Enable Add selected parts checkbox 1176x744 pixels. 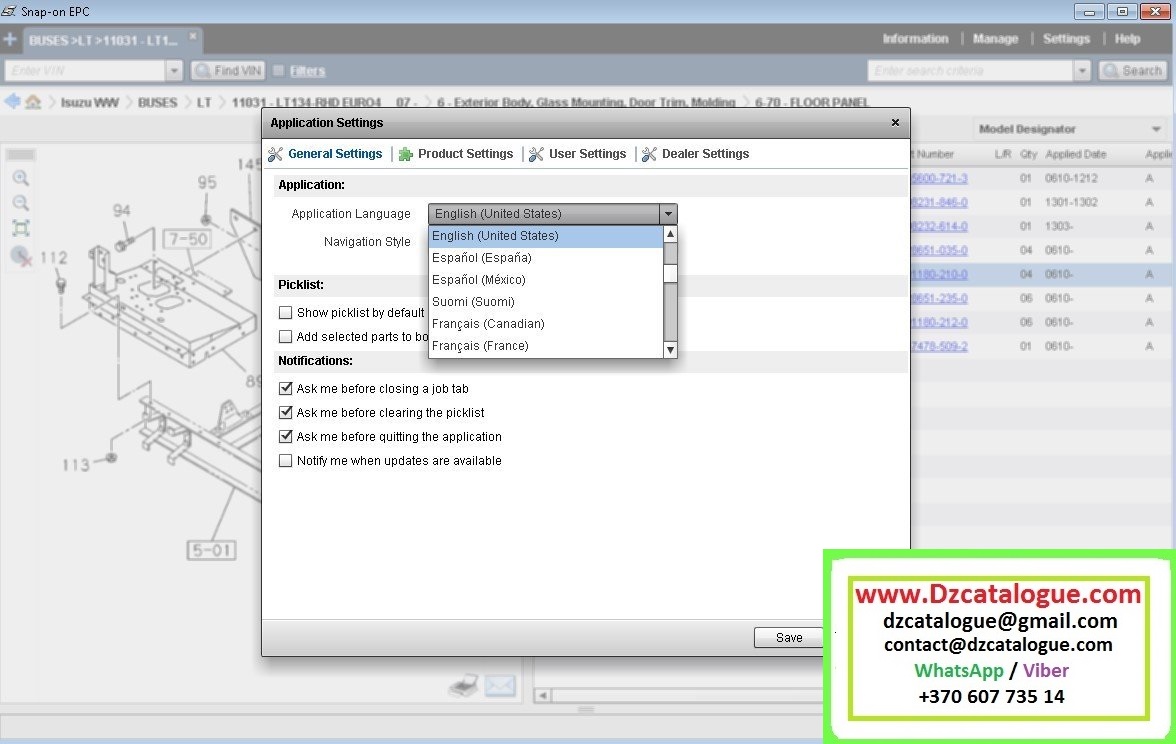point(285,337)
